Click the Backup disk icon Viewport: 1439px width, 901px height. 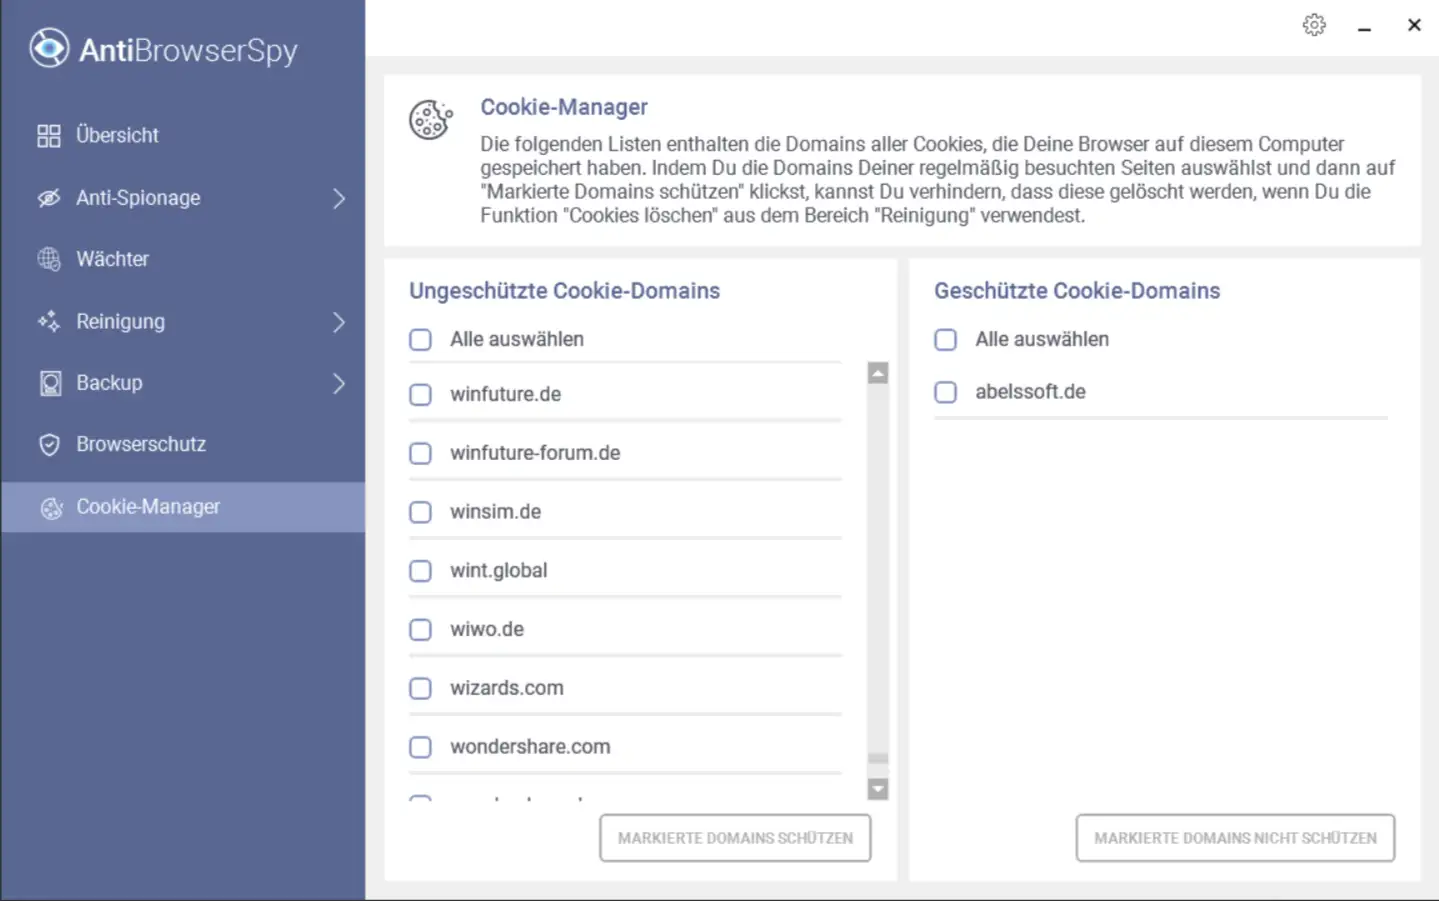[50, 383]
